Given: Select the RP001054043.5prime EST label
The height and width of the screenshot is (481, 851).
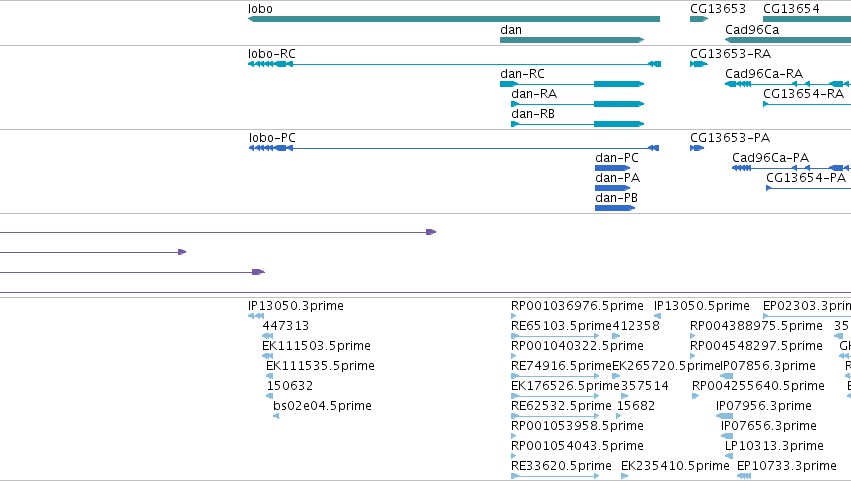Looking at the screenshot, I should pyautogui.click(x=577, y=447).
